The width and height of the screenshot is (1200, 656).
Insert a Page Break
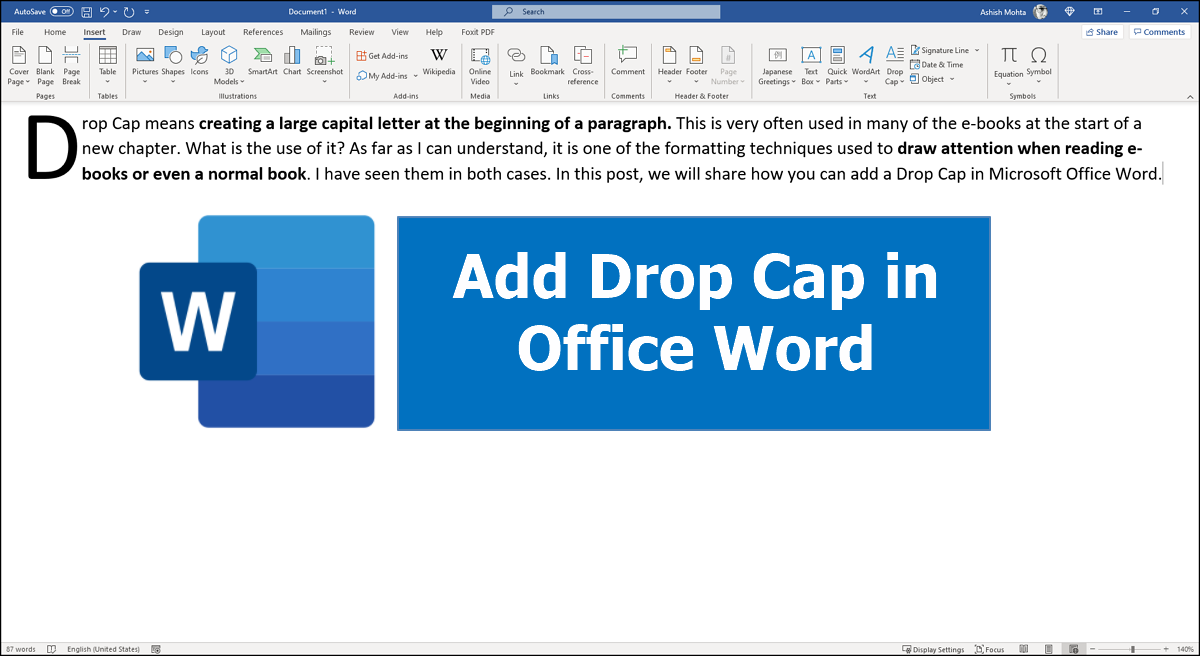pyautogui.click(x=71, y=65)
